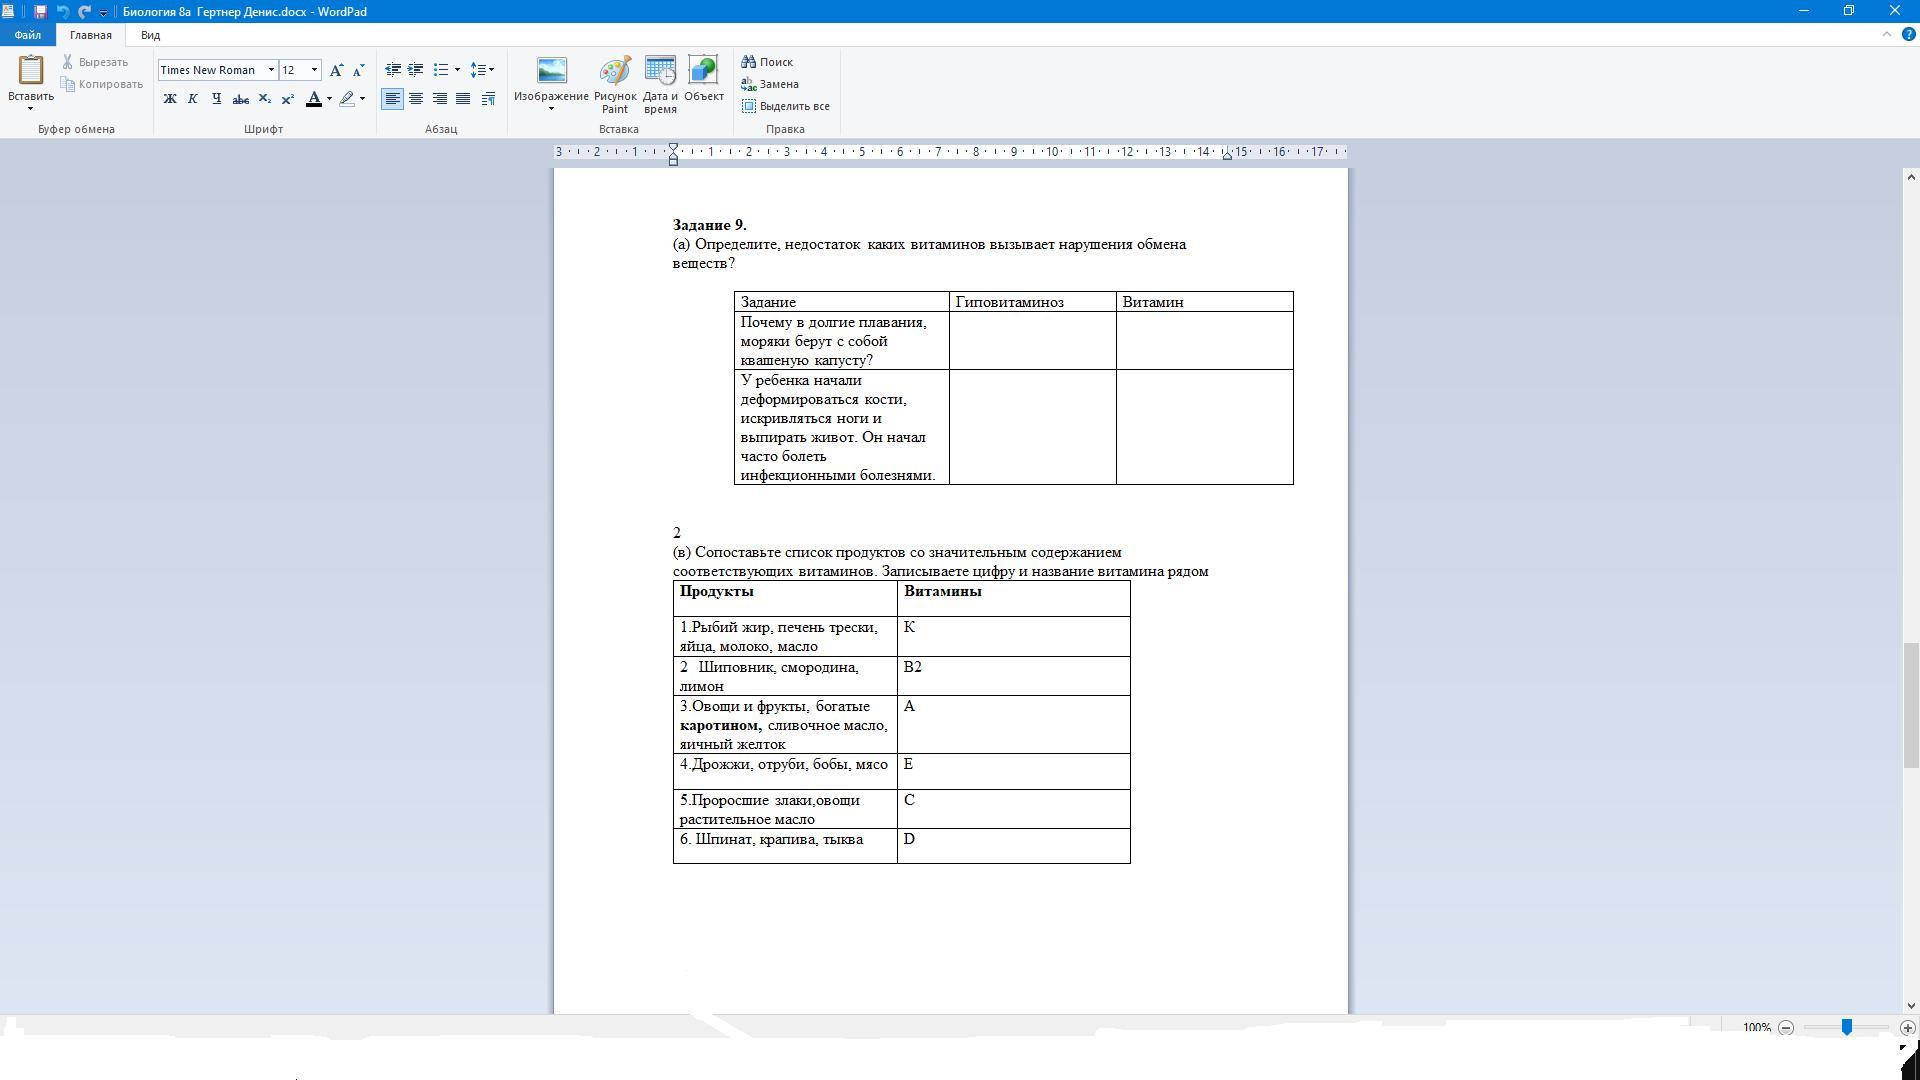Open the list style dropdown arrow
The width and height of the screenshot is (1920, 1080).
click(457, 70)
